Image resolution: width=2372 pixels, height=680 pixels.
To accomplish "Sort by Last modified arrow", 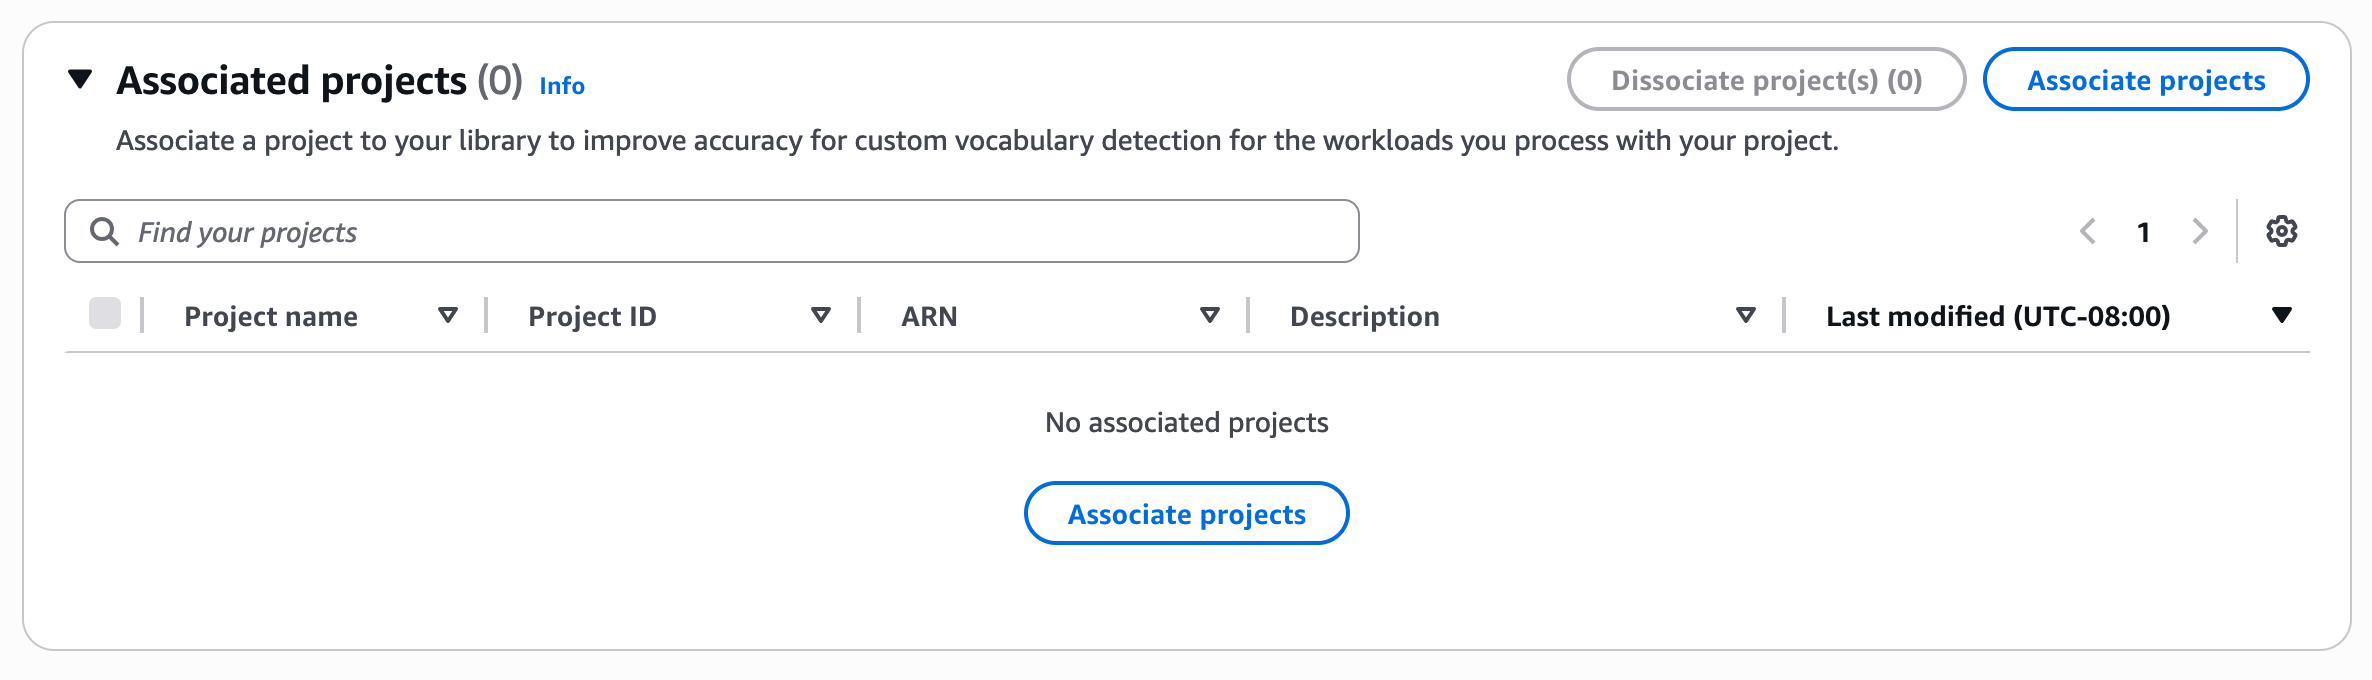I will coord(2282,316).
